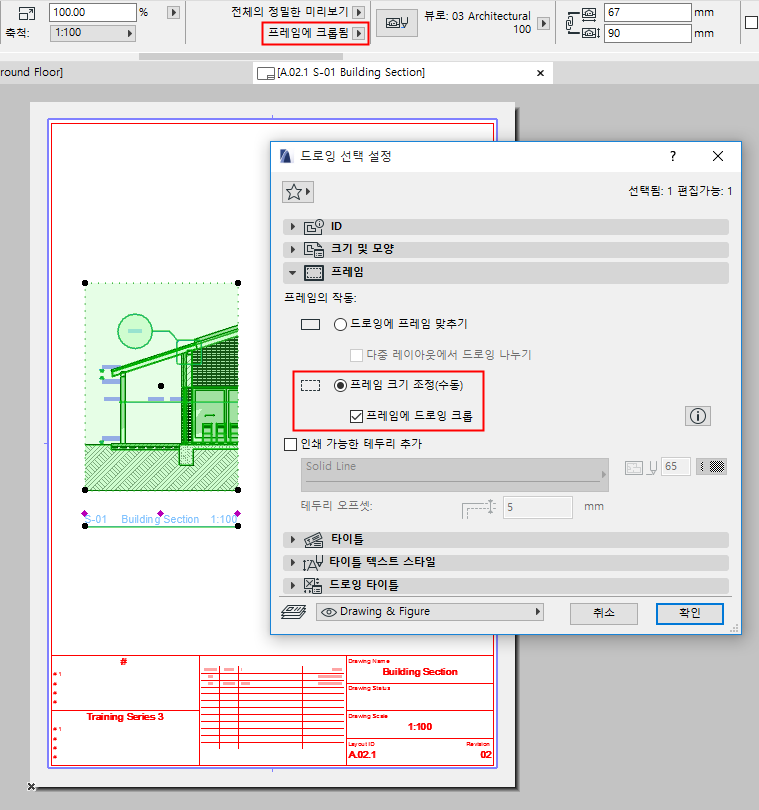Toggle the checkbox at top right toolbar edge
The height and width of the screenshot is (810, 759).
coord(752,23)
